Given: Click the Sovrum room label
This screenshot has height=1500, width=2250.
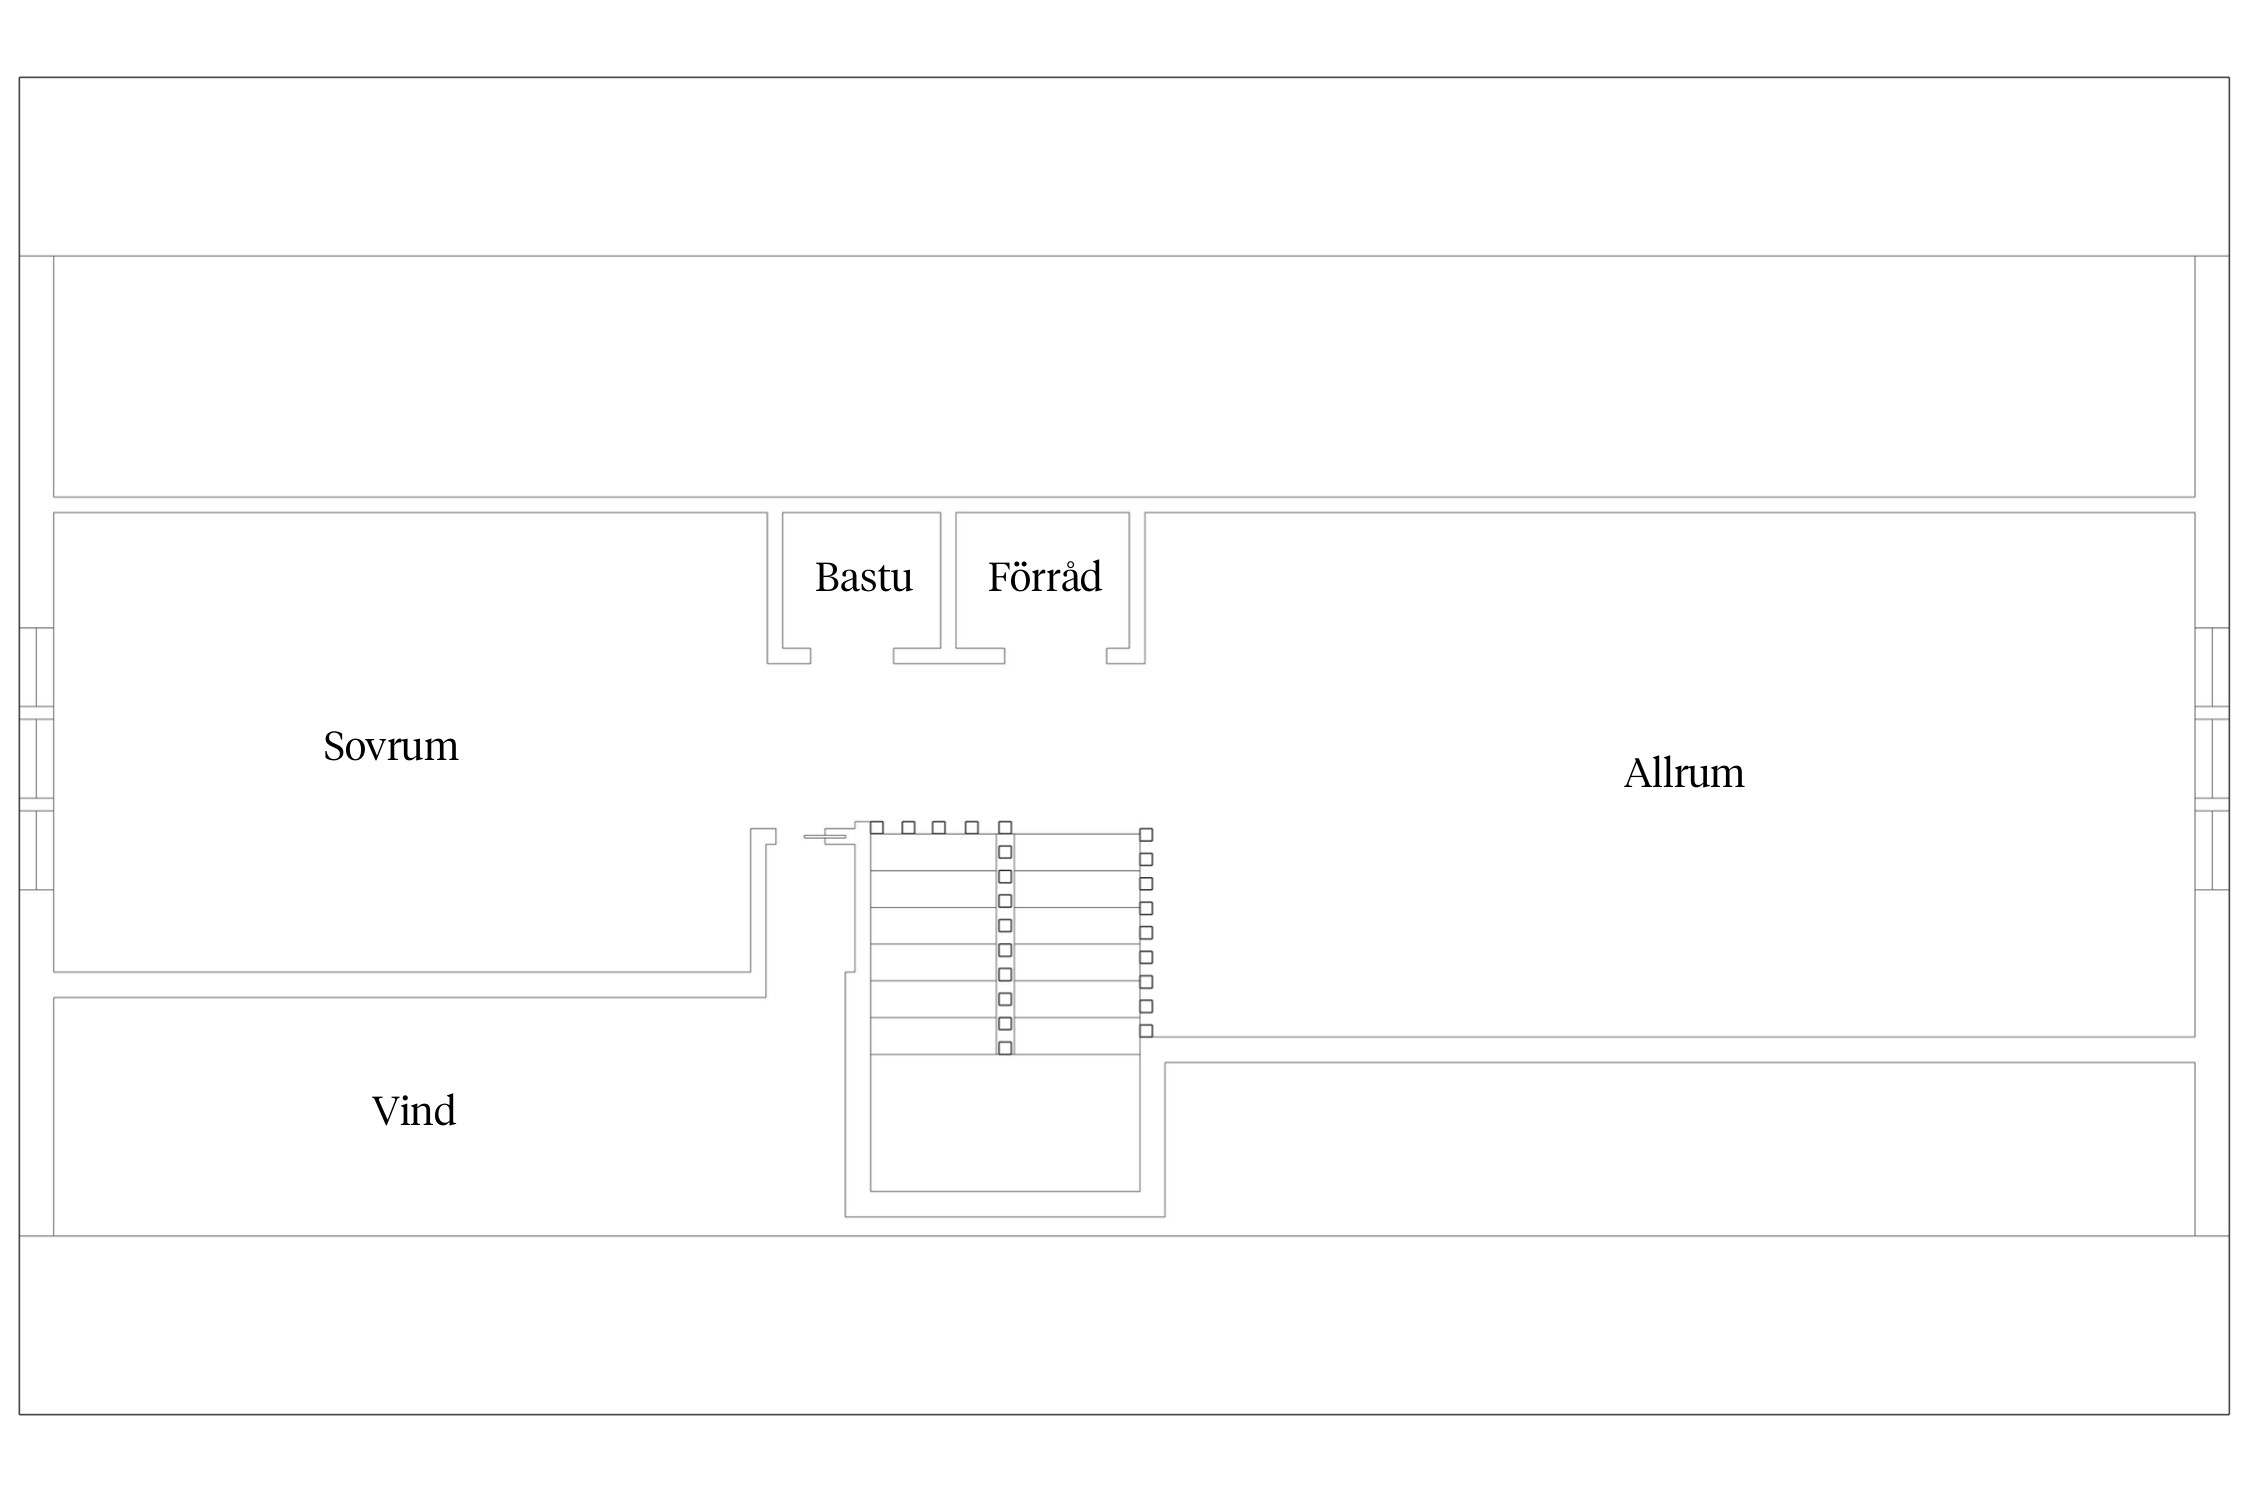Looking at the screenshot, I should click(390, 747).
